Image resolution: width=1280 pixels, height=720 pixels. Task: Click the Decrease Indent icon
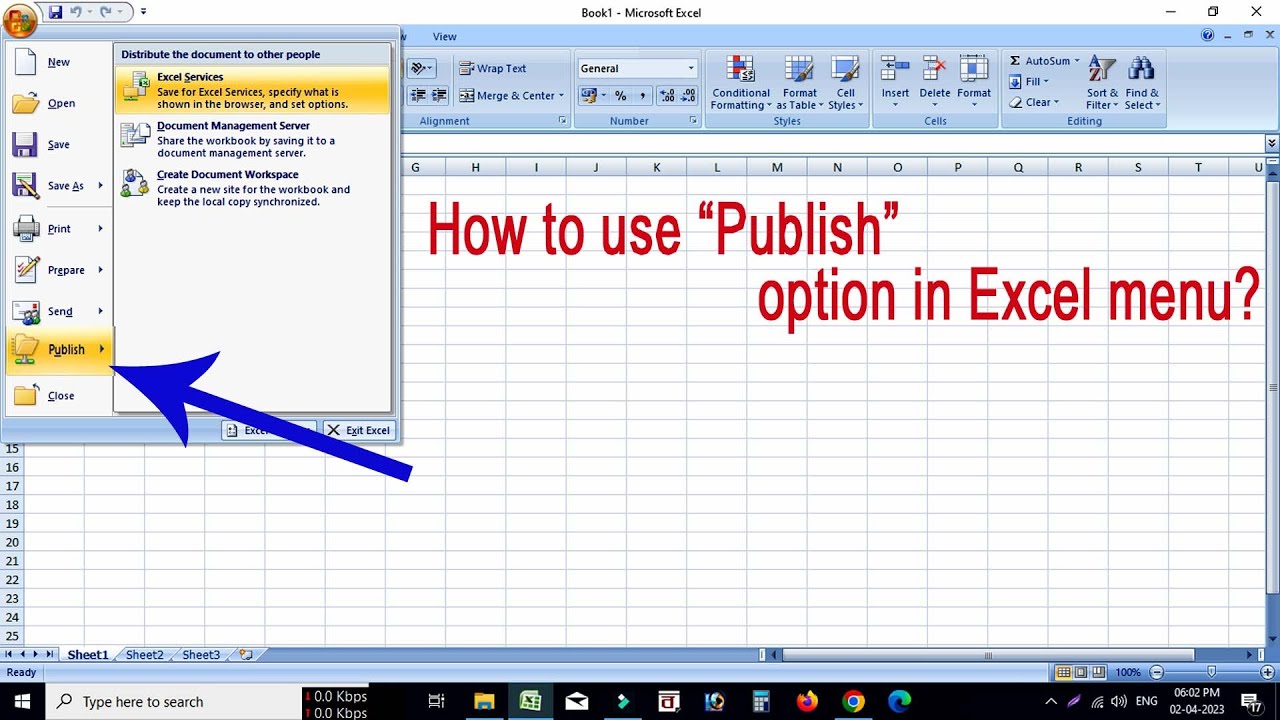(417, 95)
